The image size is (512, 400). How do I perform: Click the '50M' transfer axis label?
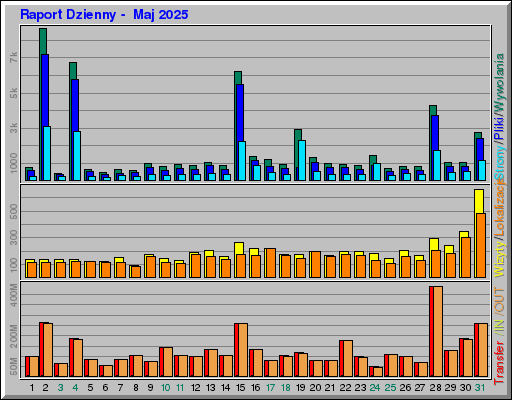click(x=14, y=366)
